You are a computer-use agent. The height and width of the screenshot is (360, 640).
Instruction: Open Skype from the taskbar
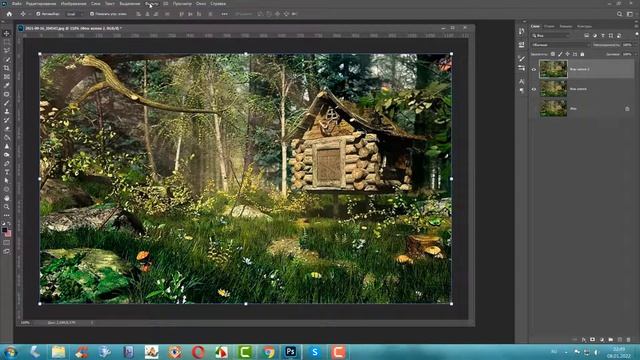click(314, 351)
